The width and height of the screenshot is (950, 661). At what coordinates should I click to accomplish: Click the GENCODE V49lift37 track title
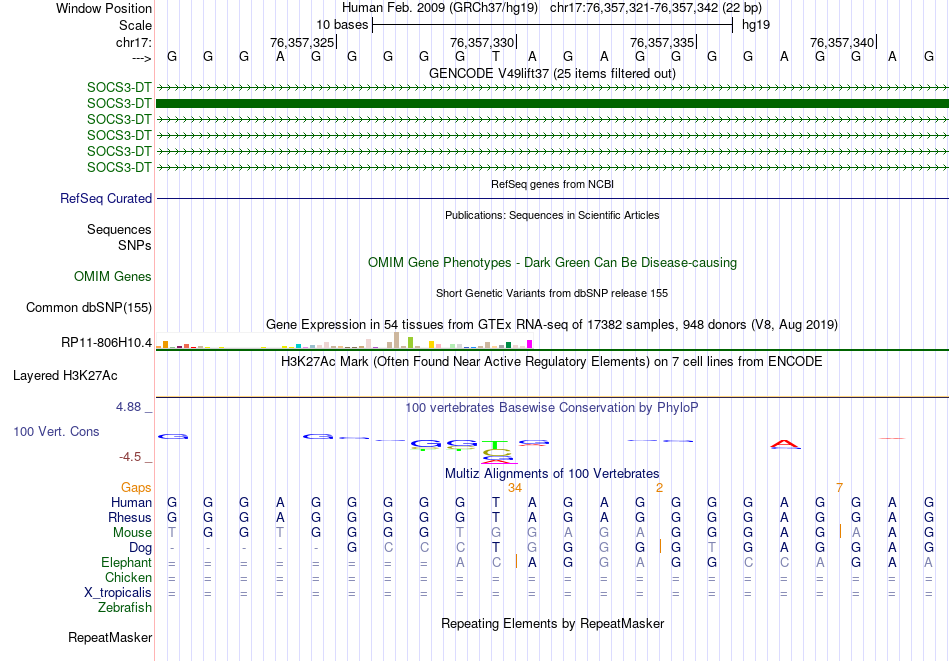pyautogui.click(x=552, y=73)
